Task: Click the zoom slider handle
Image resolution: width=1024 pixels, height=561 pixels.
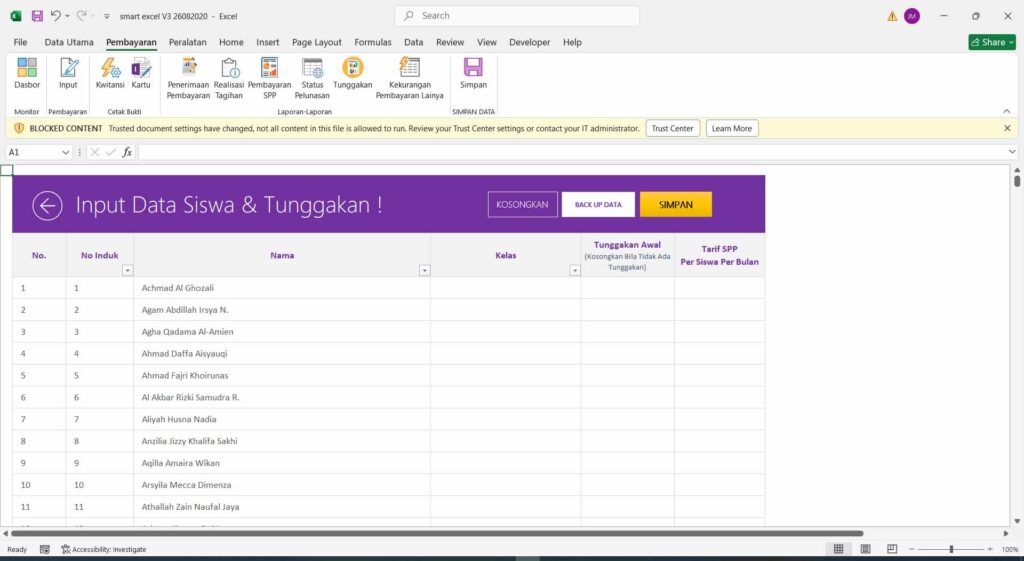Action: pyautogui.click(x=952, y=549)
